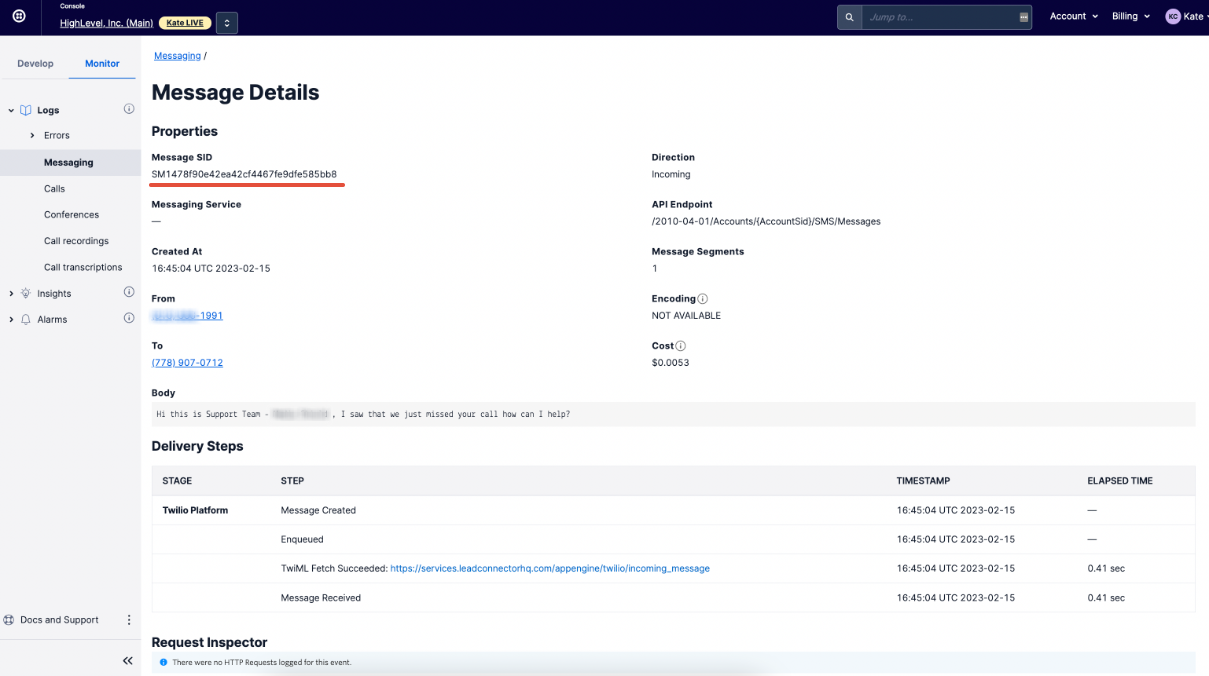The height and width of the screenshot is (676, 1209).
Task: Open Conferences logs in sidebar
Action: pyautogui.click(x=70, y=214)
